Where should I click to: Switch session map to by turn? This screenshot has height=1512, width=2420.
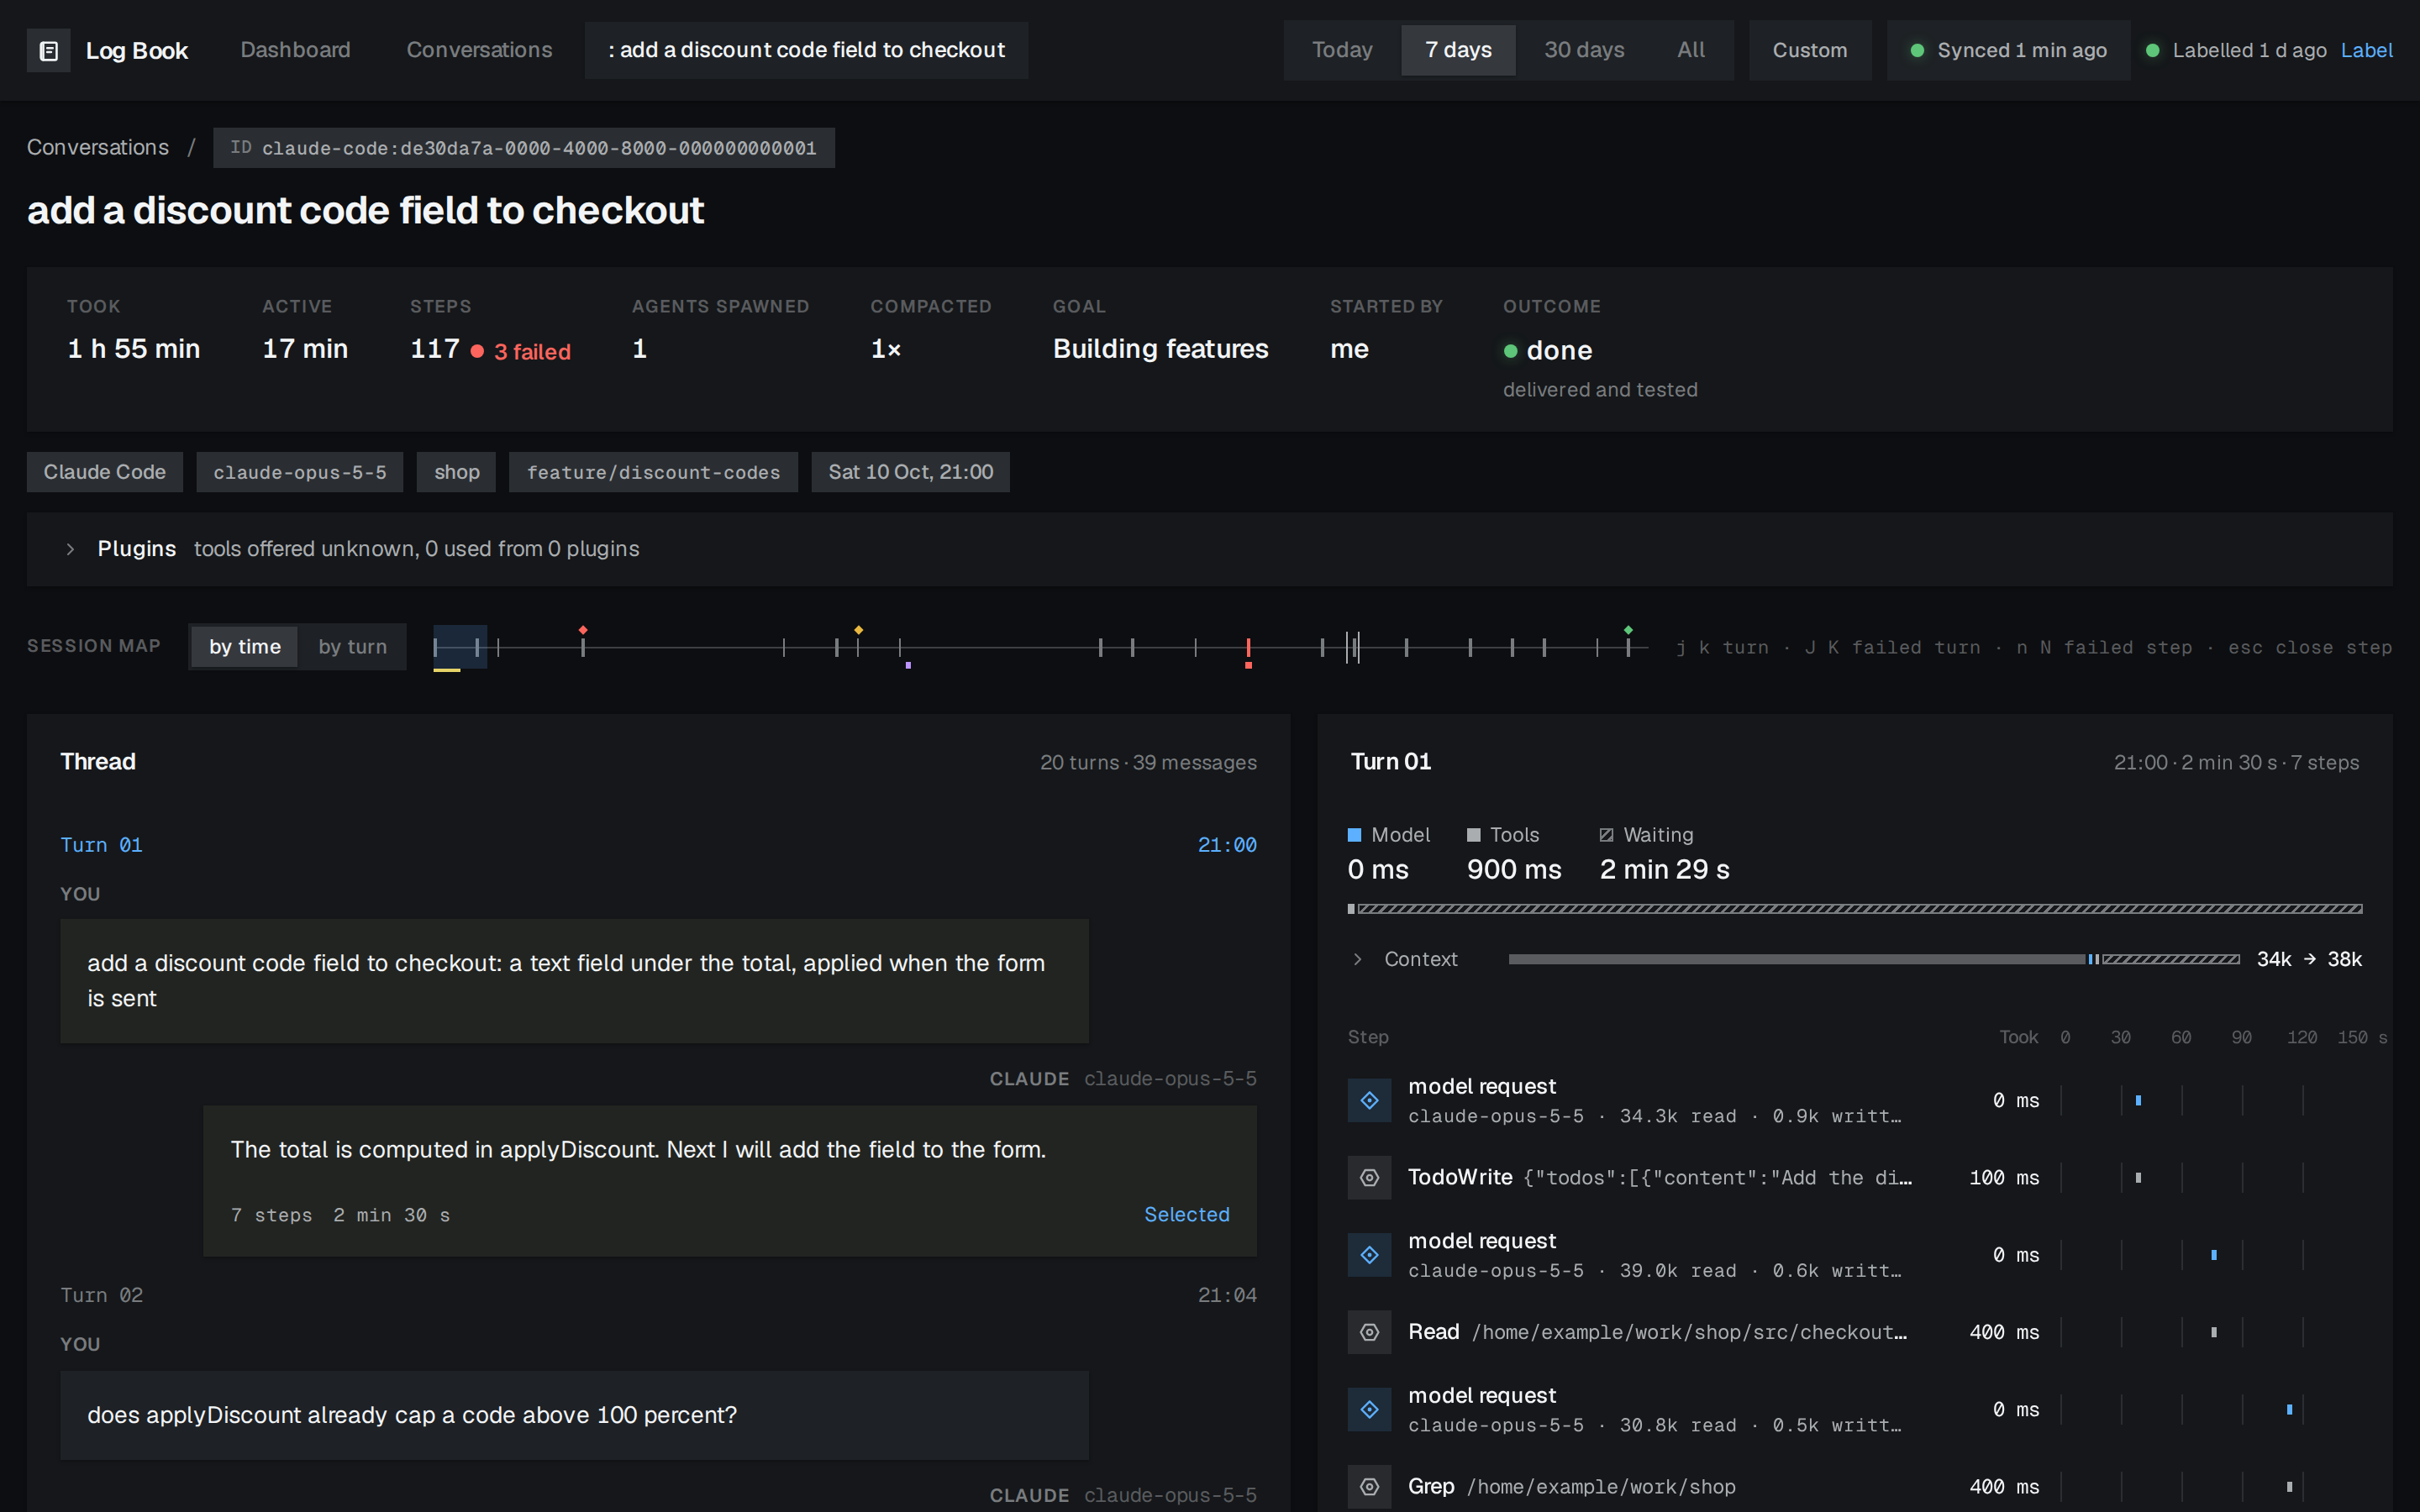click(352, 647)
